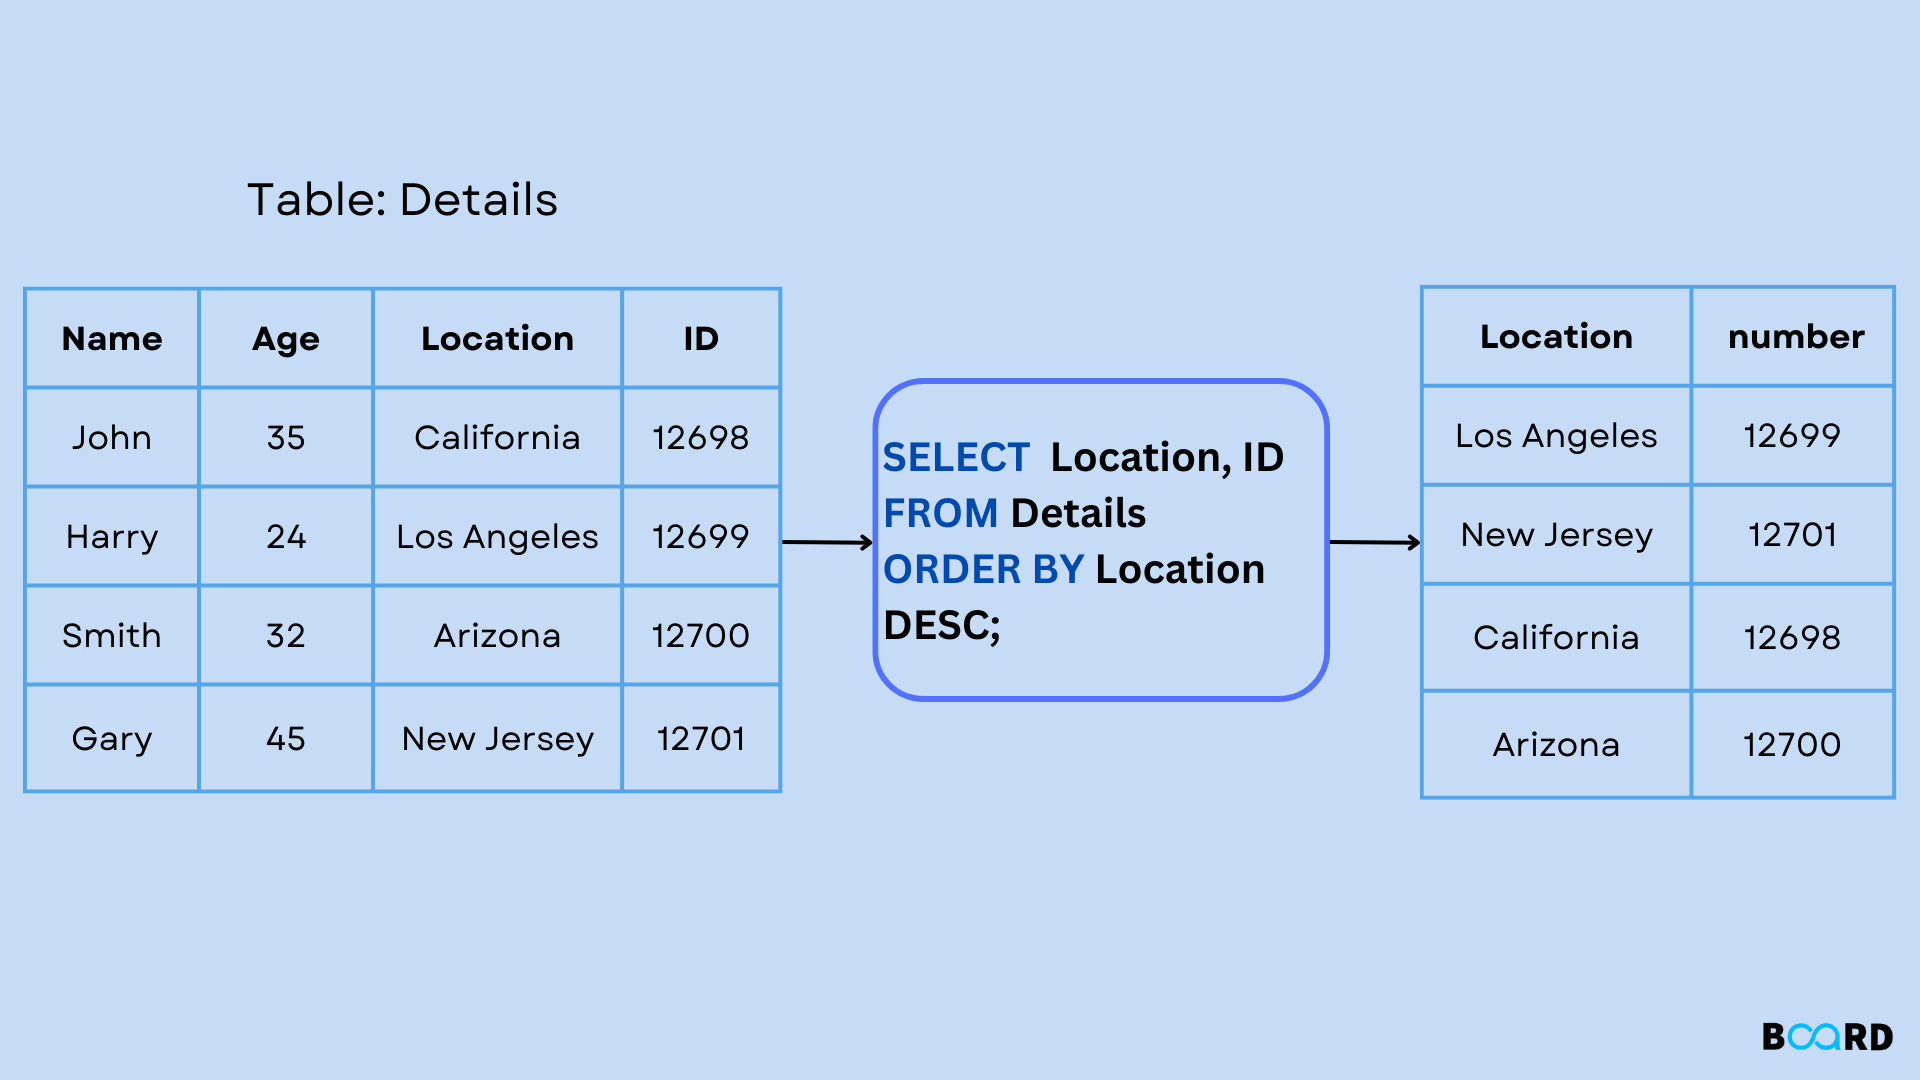Screen dimensions: 1920x1080
Task: Select the Name column header
Action: (x=112, y=339)
